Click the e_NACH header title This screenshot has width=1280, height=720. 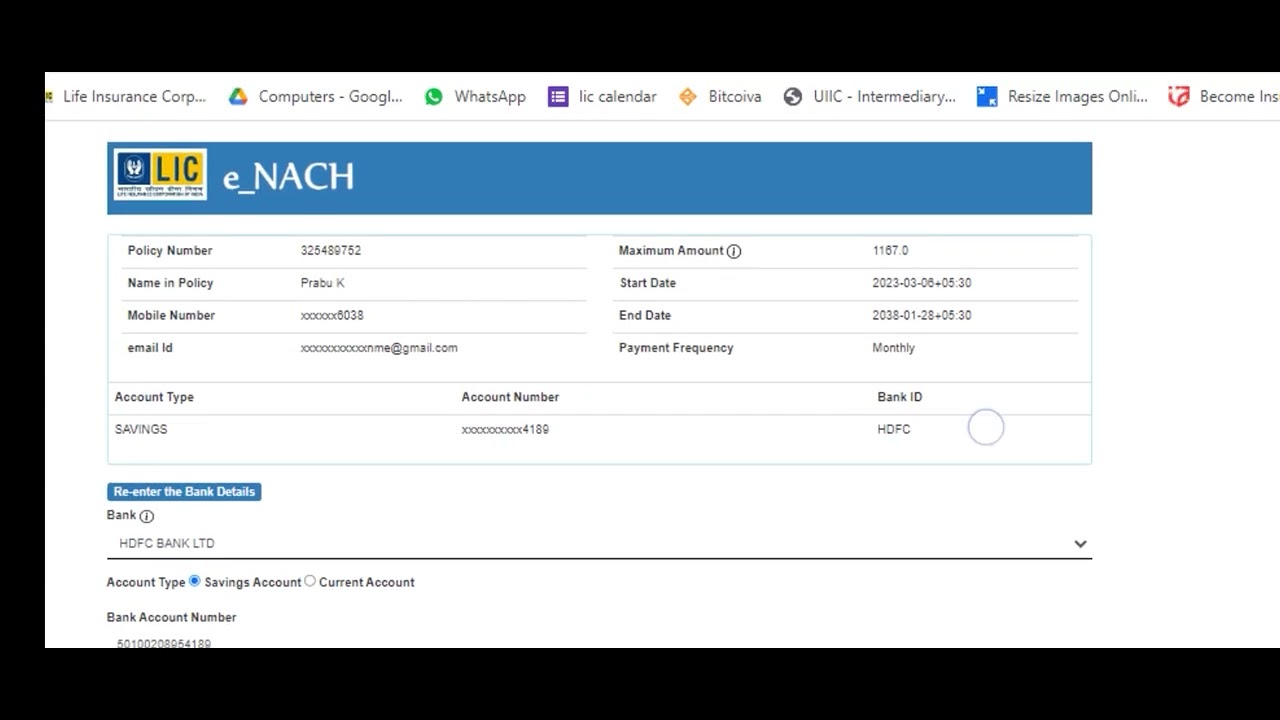click(x=288, y=177)
